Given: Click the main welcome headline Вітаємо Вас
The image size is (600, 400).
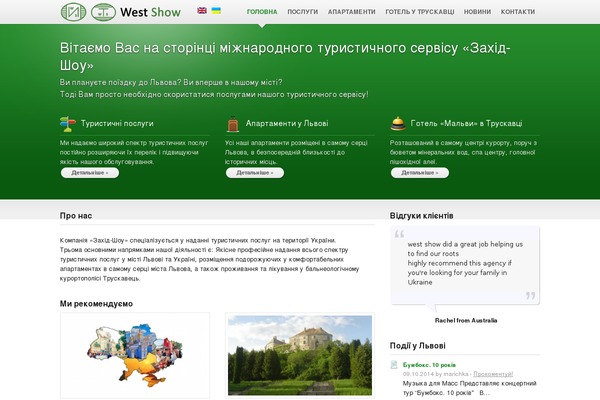Looking at the screenshot, I should pyautogui.click(x=285, y=57).
